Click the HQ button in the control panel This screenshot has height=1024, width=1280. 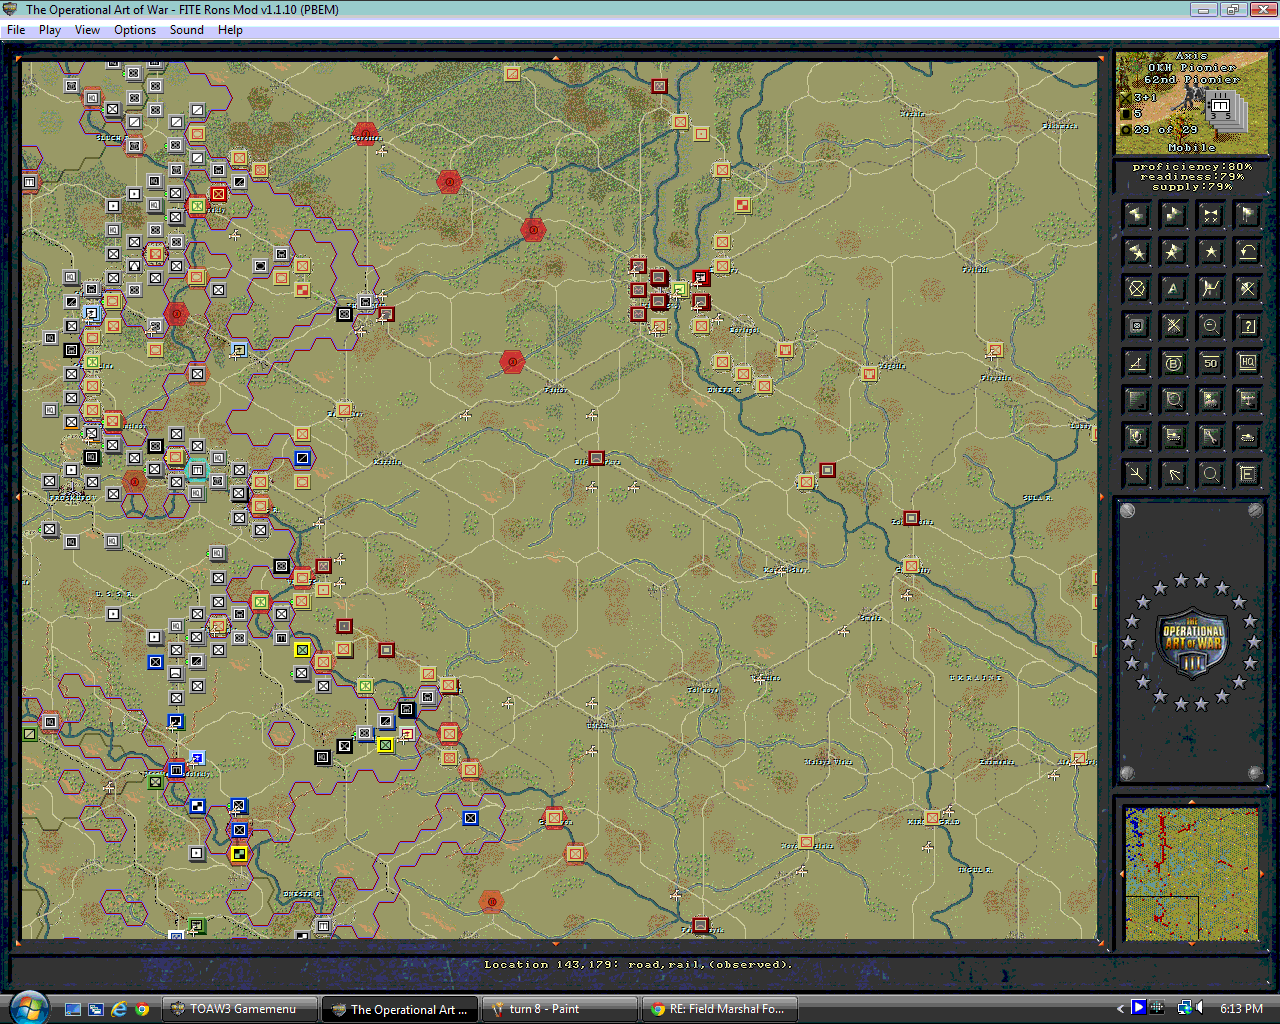pos(1247,363)
